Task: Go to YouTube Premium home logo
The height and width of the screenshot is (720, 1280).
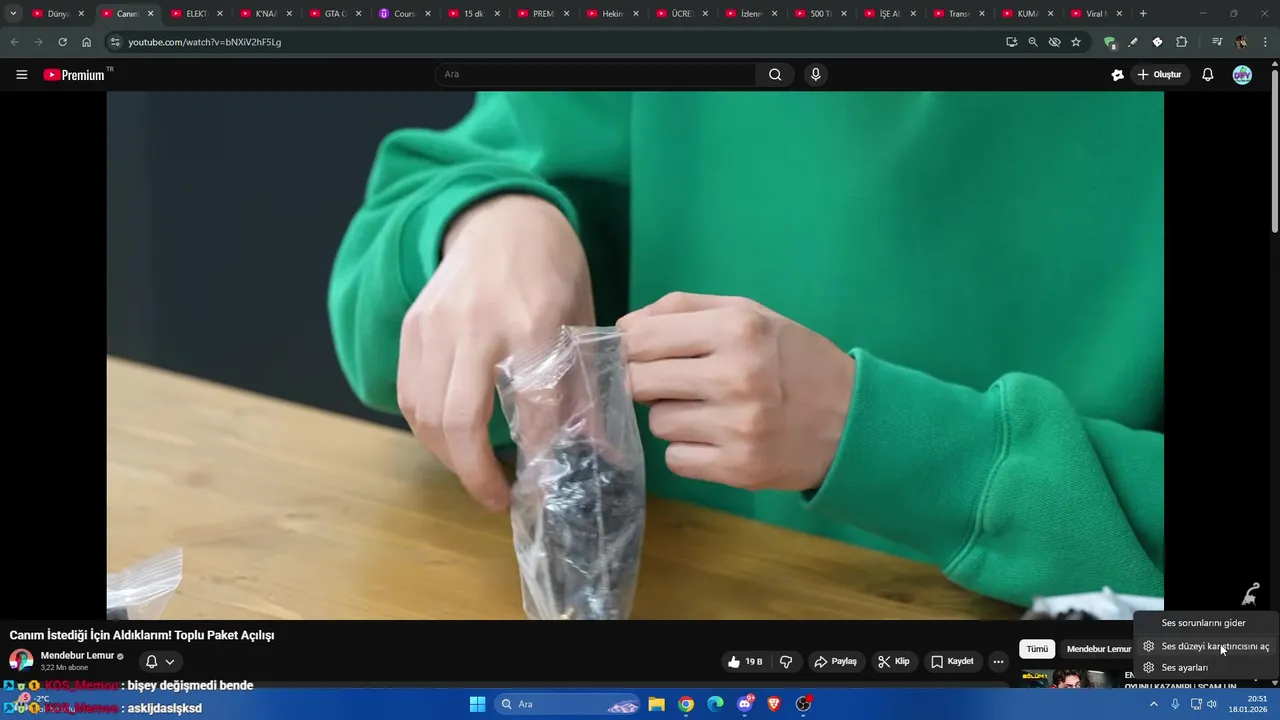Action: point(76,75)
